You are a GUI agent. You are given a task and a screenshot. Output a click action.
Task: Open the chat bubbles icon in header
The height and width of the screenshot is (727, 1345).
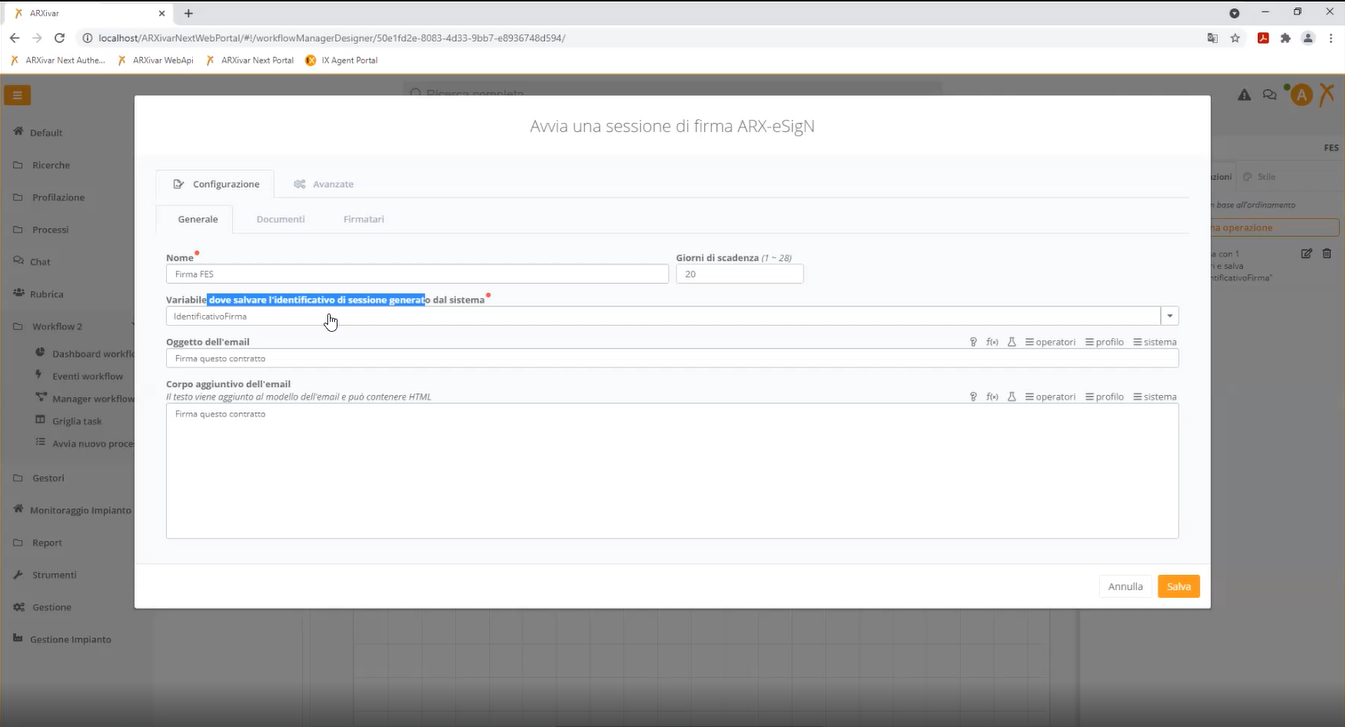point(1269,95)
